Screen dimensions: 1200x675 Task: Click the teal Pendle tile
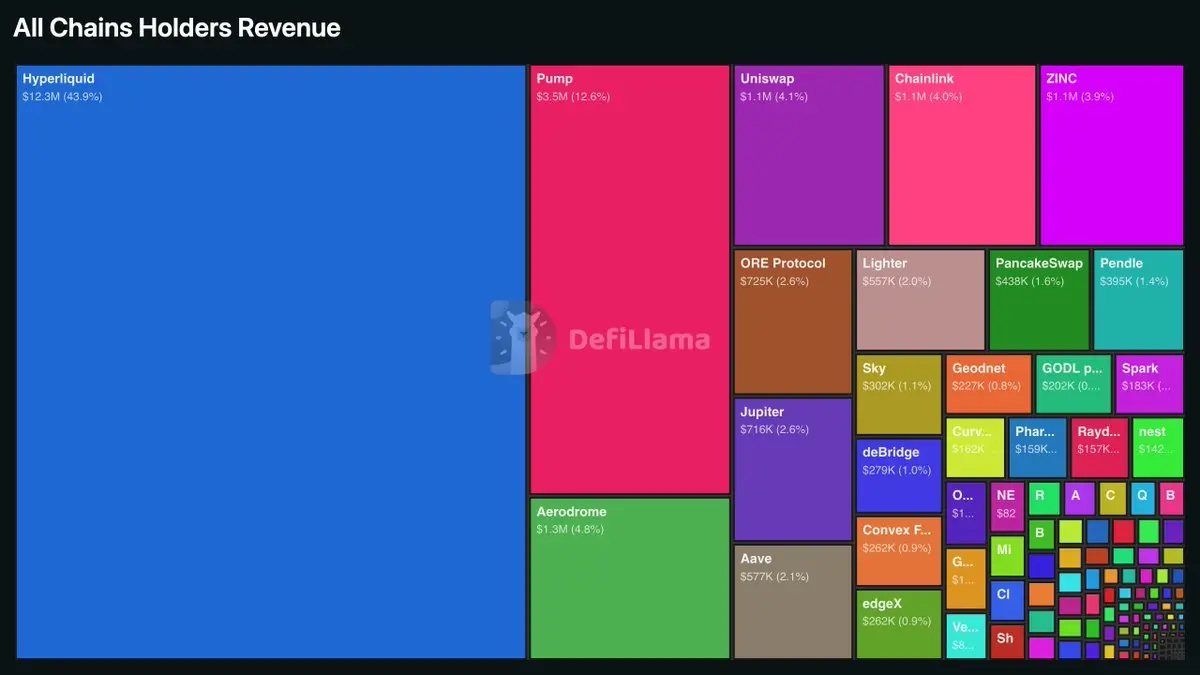click(x=1139, y=300)
